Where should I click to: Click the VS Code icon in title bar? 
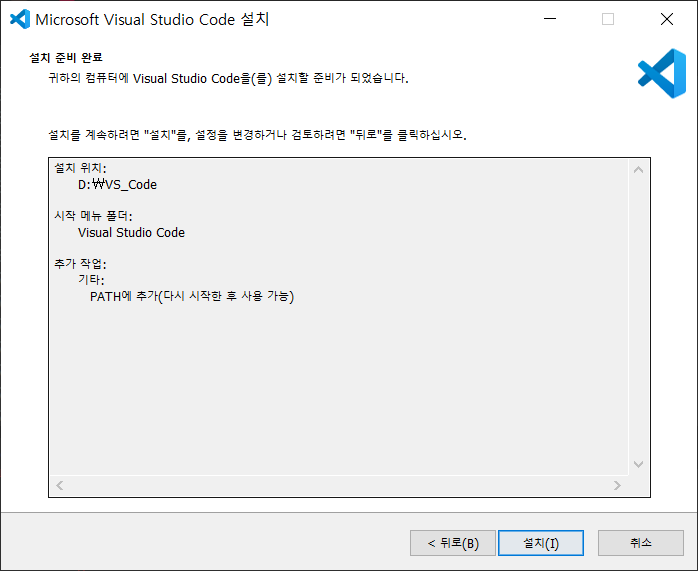coord(20,19)
